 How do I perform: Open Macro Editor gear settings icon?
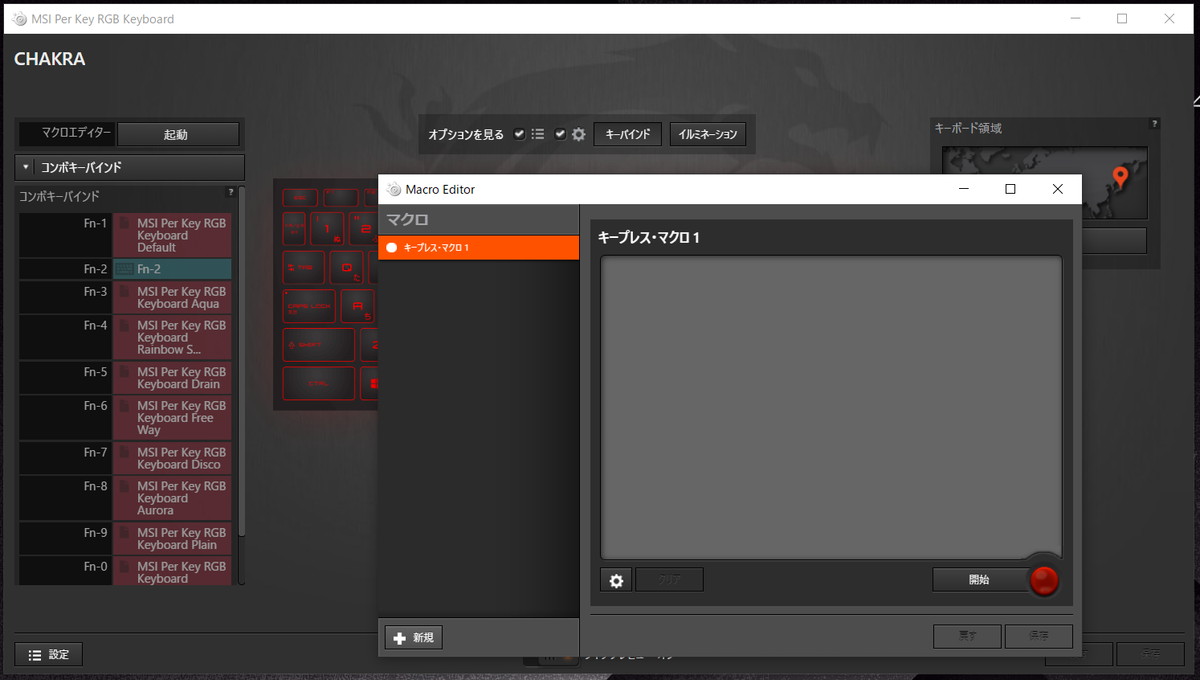(x=615, y=580)
